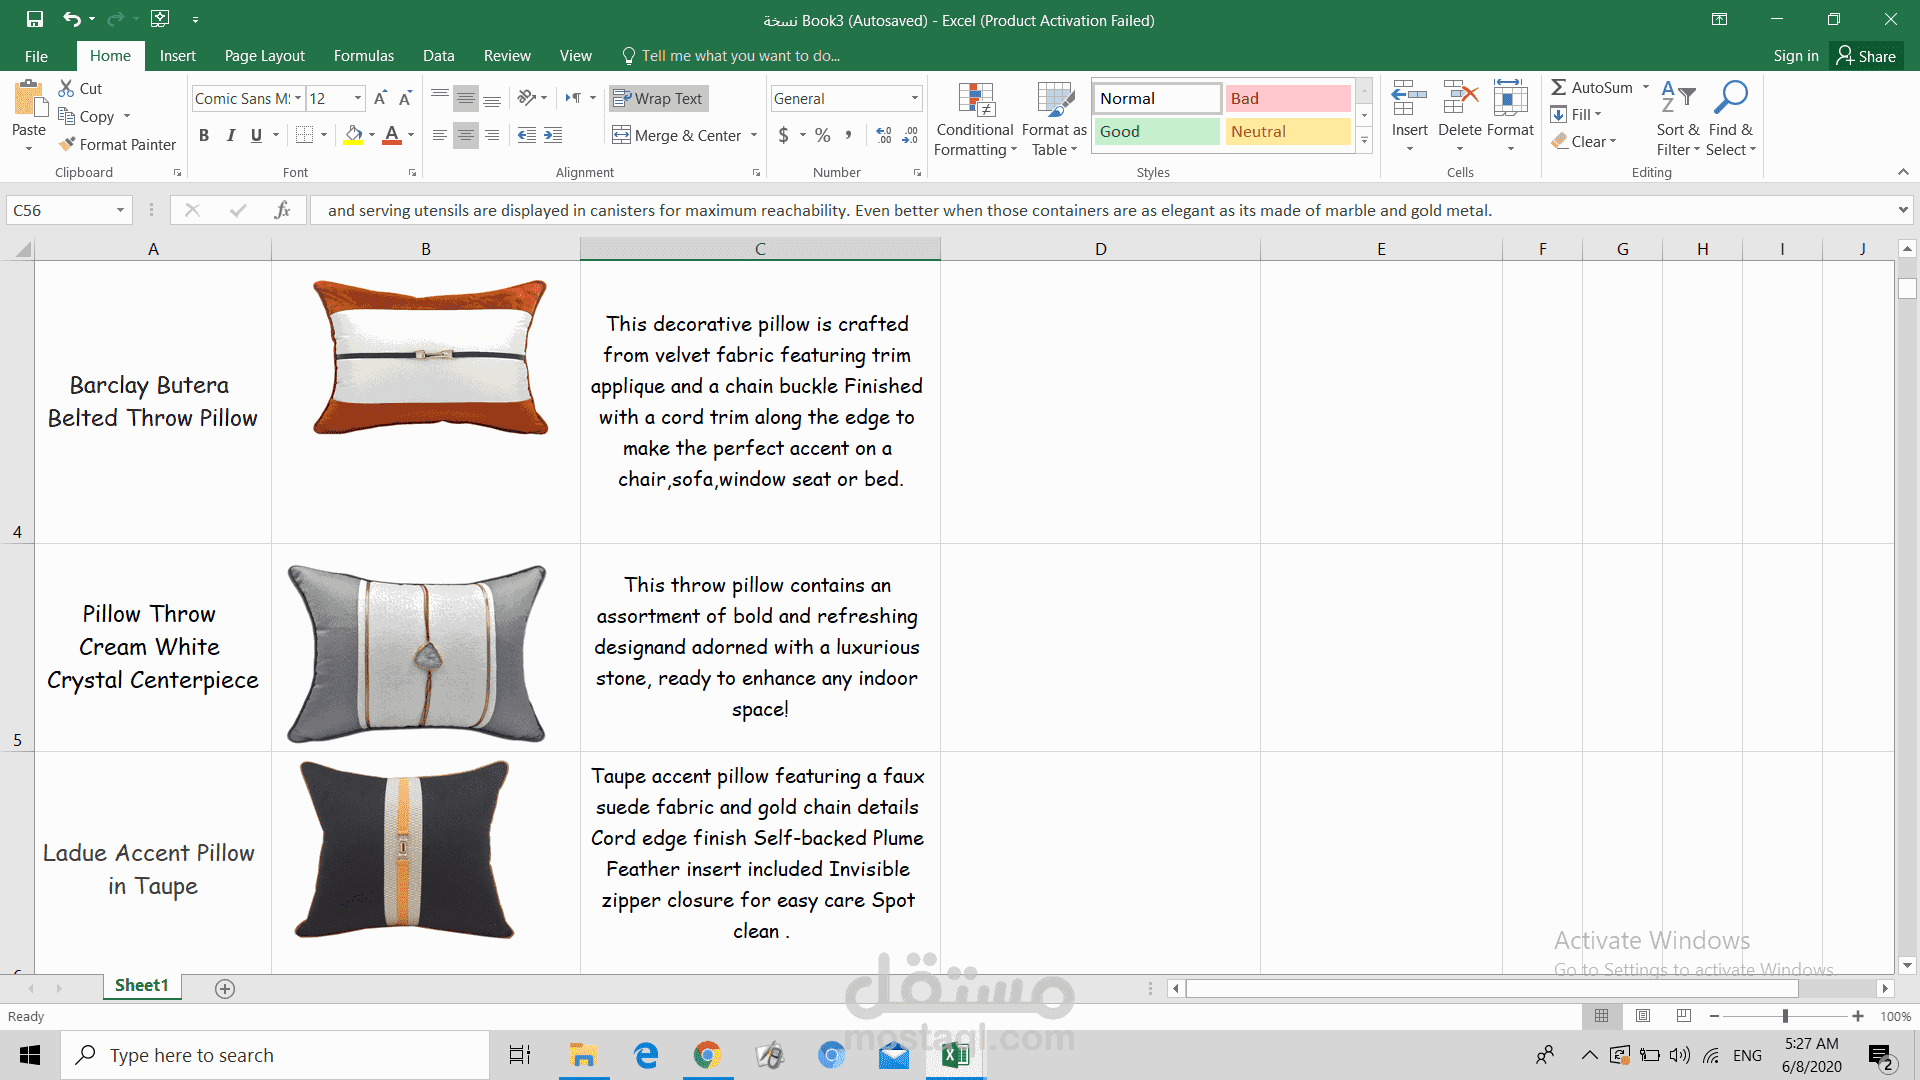Apply Percent Style number format
Image resolution: width=1920 pixels, height=1080 pixels.
tap(822, 135)
